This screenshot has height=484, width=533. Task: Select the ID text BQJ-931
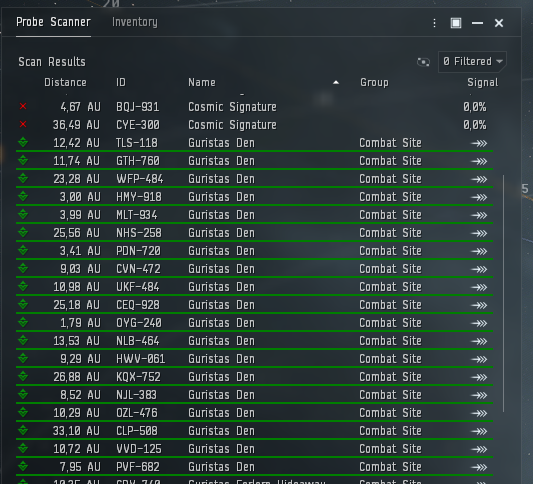point(138,107)
